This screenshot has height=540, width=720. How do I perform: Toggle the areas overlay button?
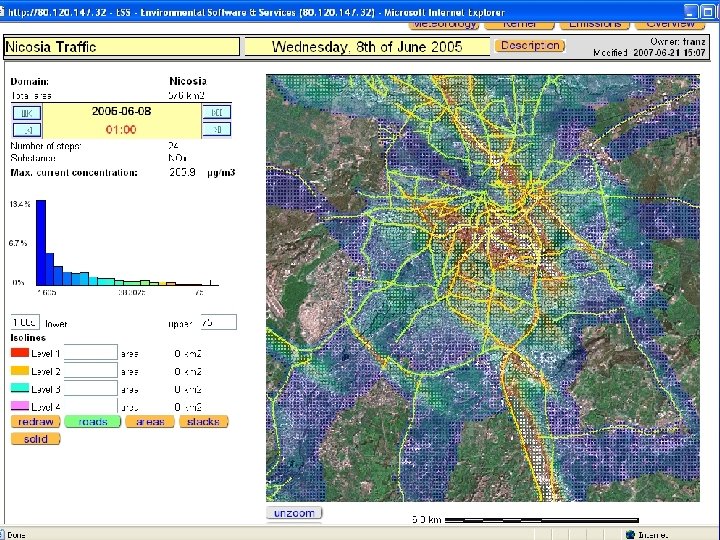tap(150, 422)
